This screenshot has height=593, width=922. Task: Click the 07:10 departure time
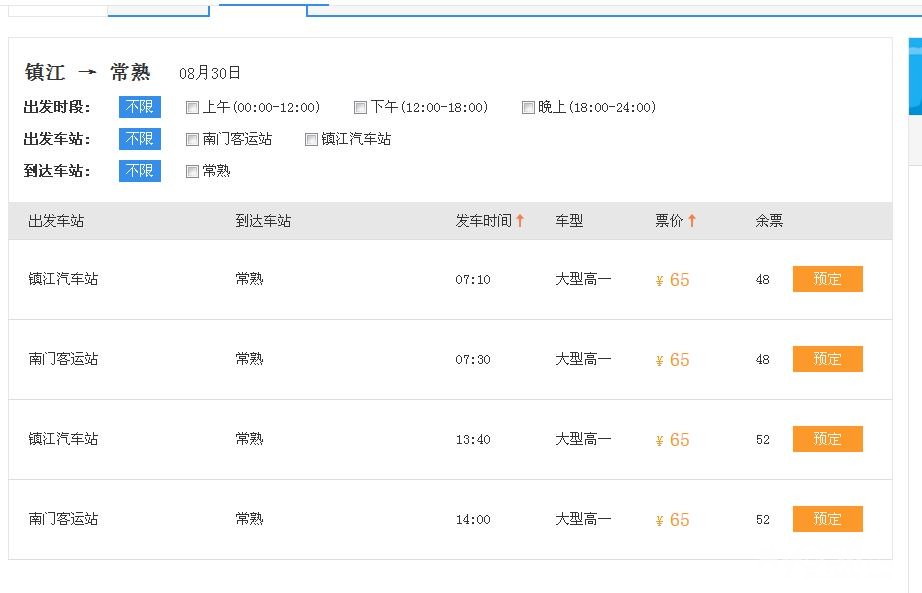click(473, 279)
